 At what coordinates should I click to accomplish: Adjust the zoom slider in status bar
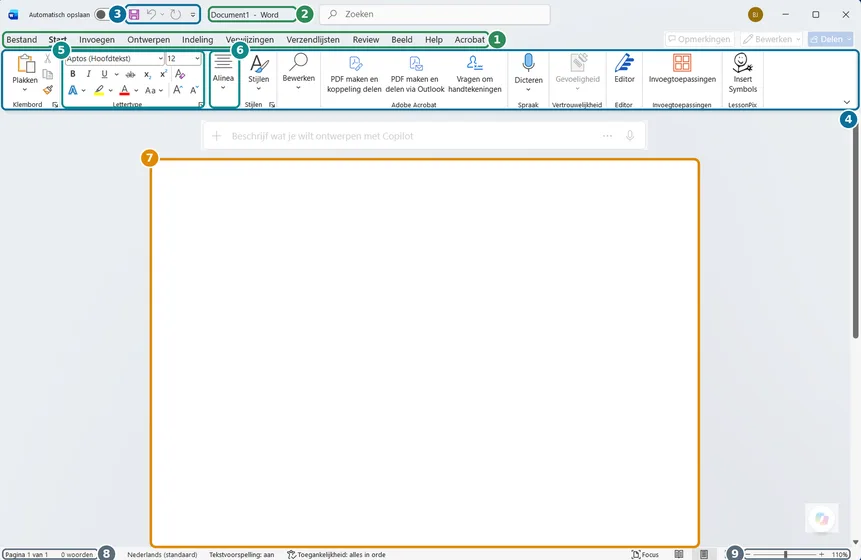click(x=785, y=555)
